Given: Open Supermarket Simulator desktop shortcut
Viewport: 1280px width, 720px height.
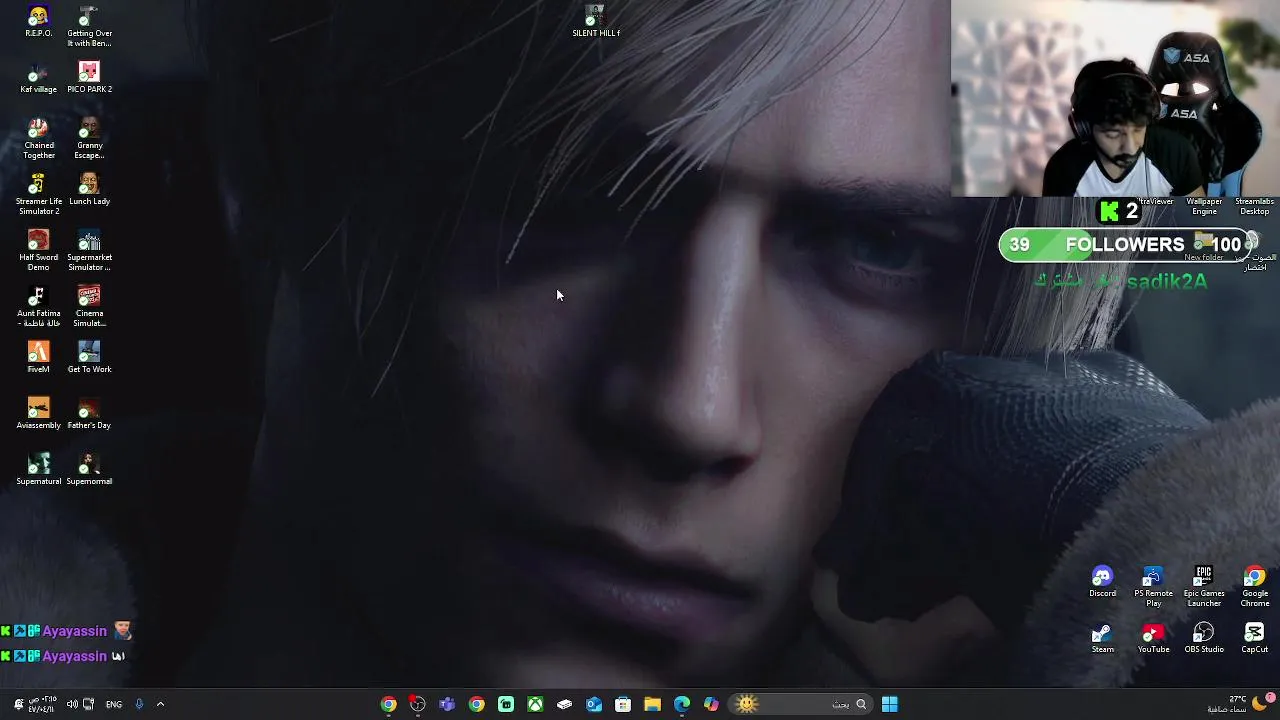Looking at the screenshot, I should point(89,250).
